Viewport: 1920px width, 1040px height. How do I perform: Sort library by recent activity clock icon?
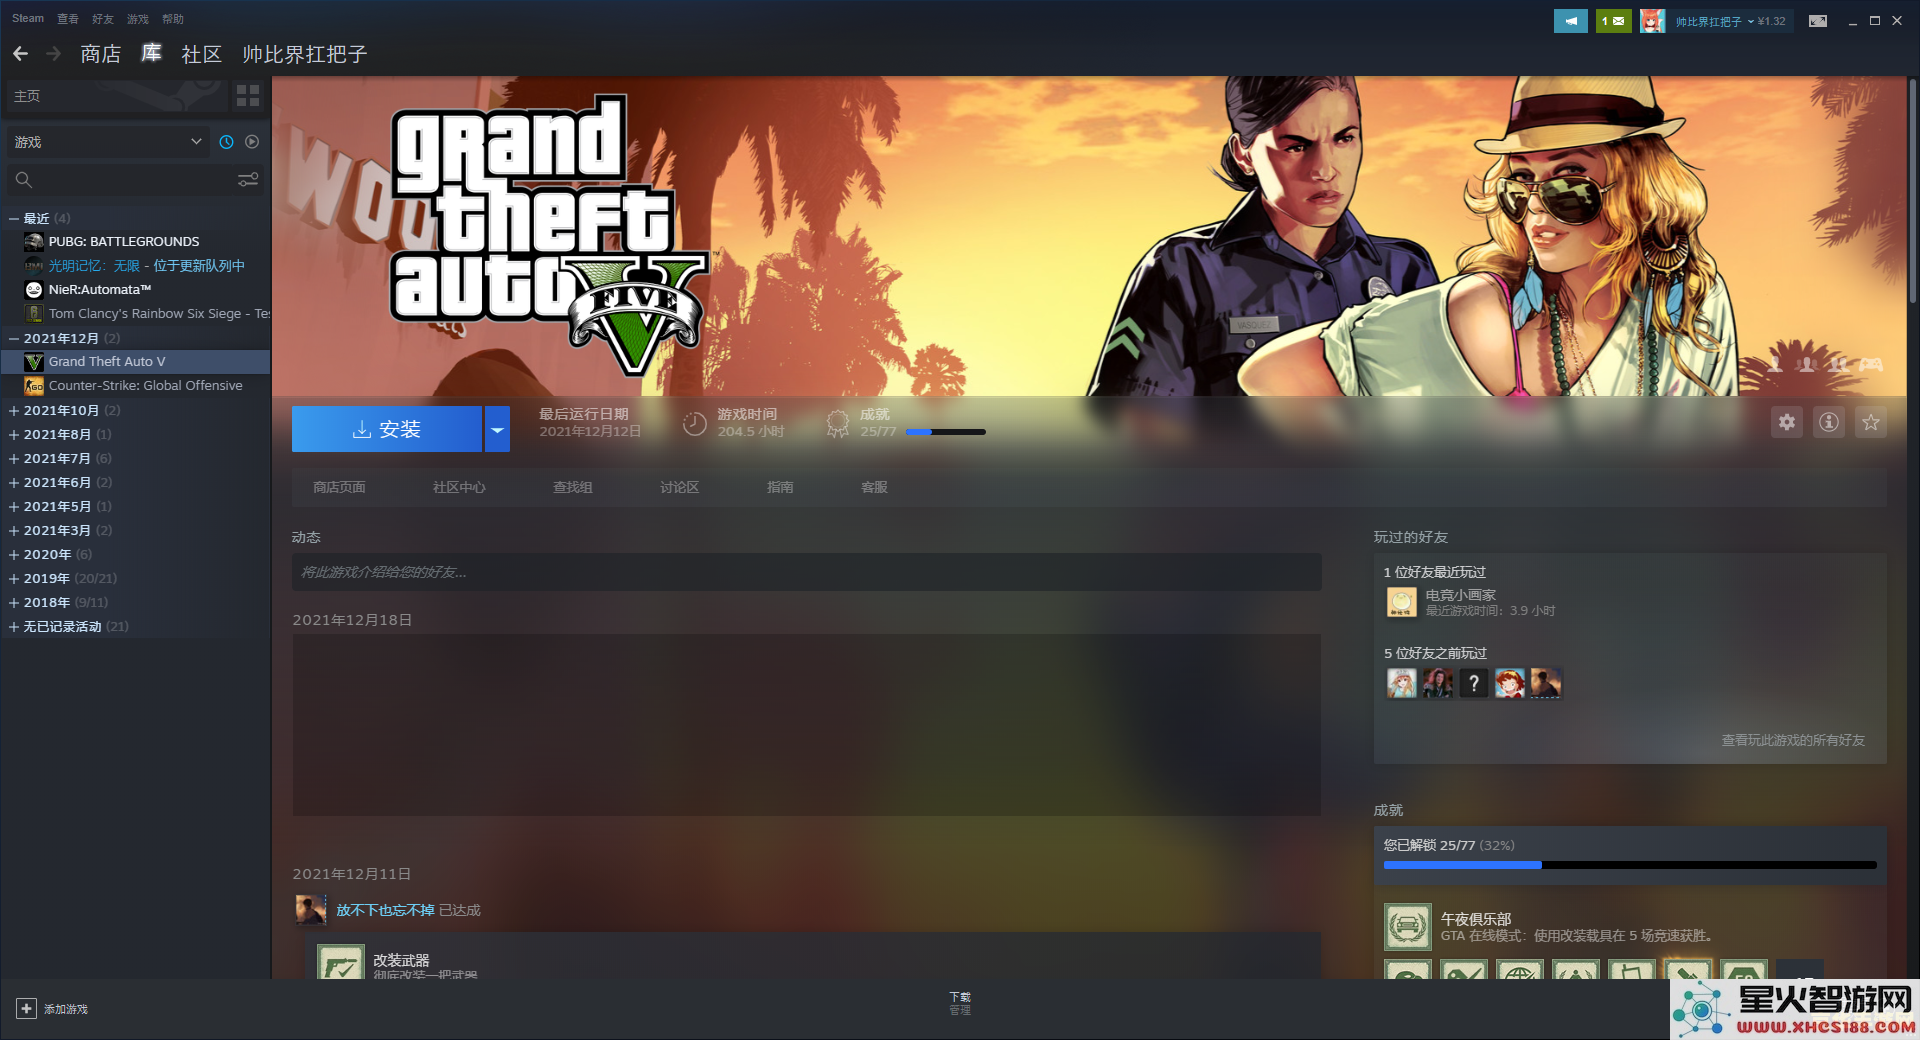coord(226,142)
